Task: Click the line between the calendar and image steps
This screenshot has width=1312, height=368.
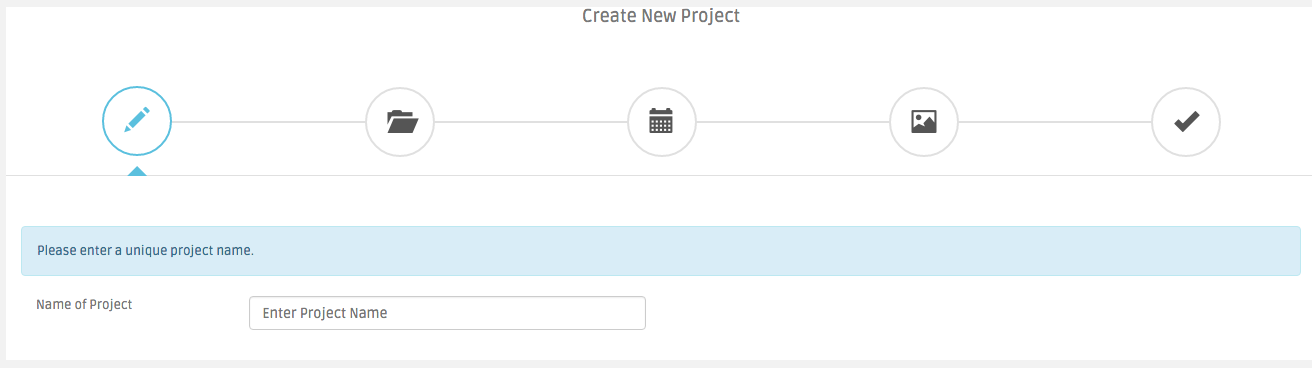Action: click(792, 122)
